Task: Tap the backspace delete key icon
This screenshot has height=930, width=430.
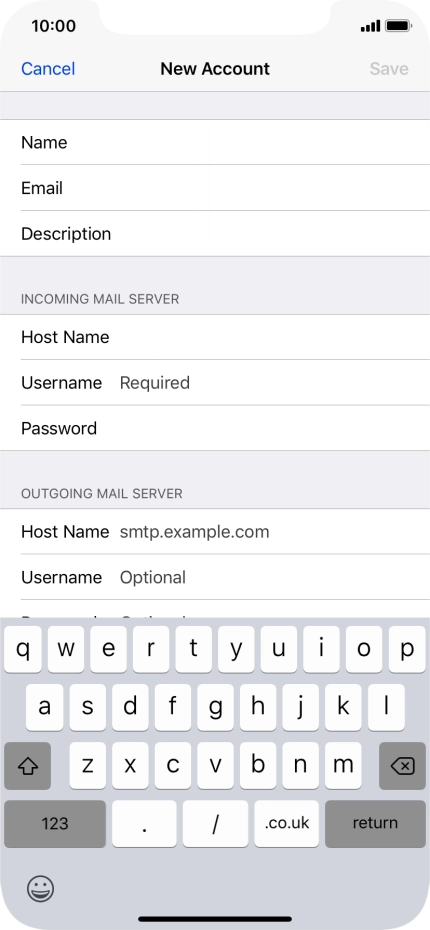Action: pyautogui.click(x=402, y=765)
